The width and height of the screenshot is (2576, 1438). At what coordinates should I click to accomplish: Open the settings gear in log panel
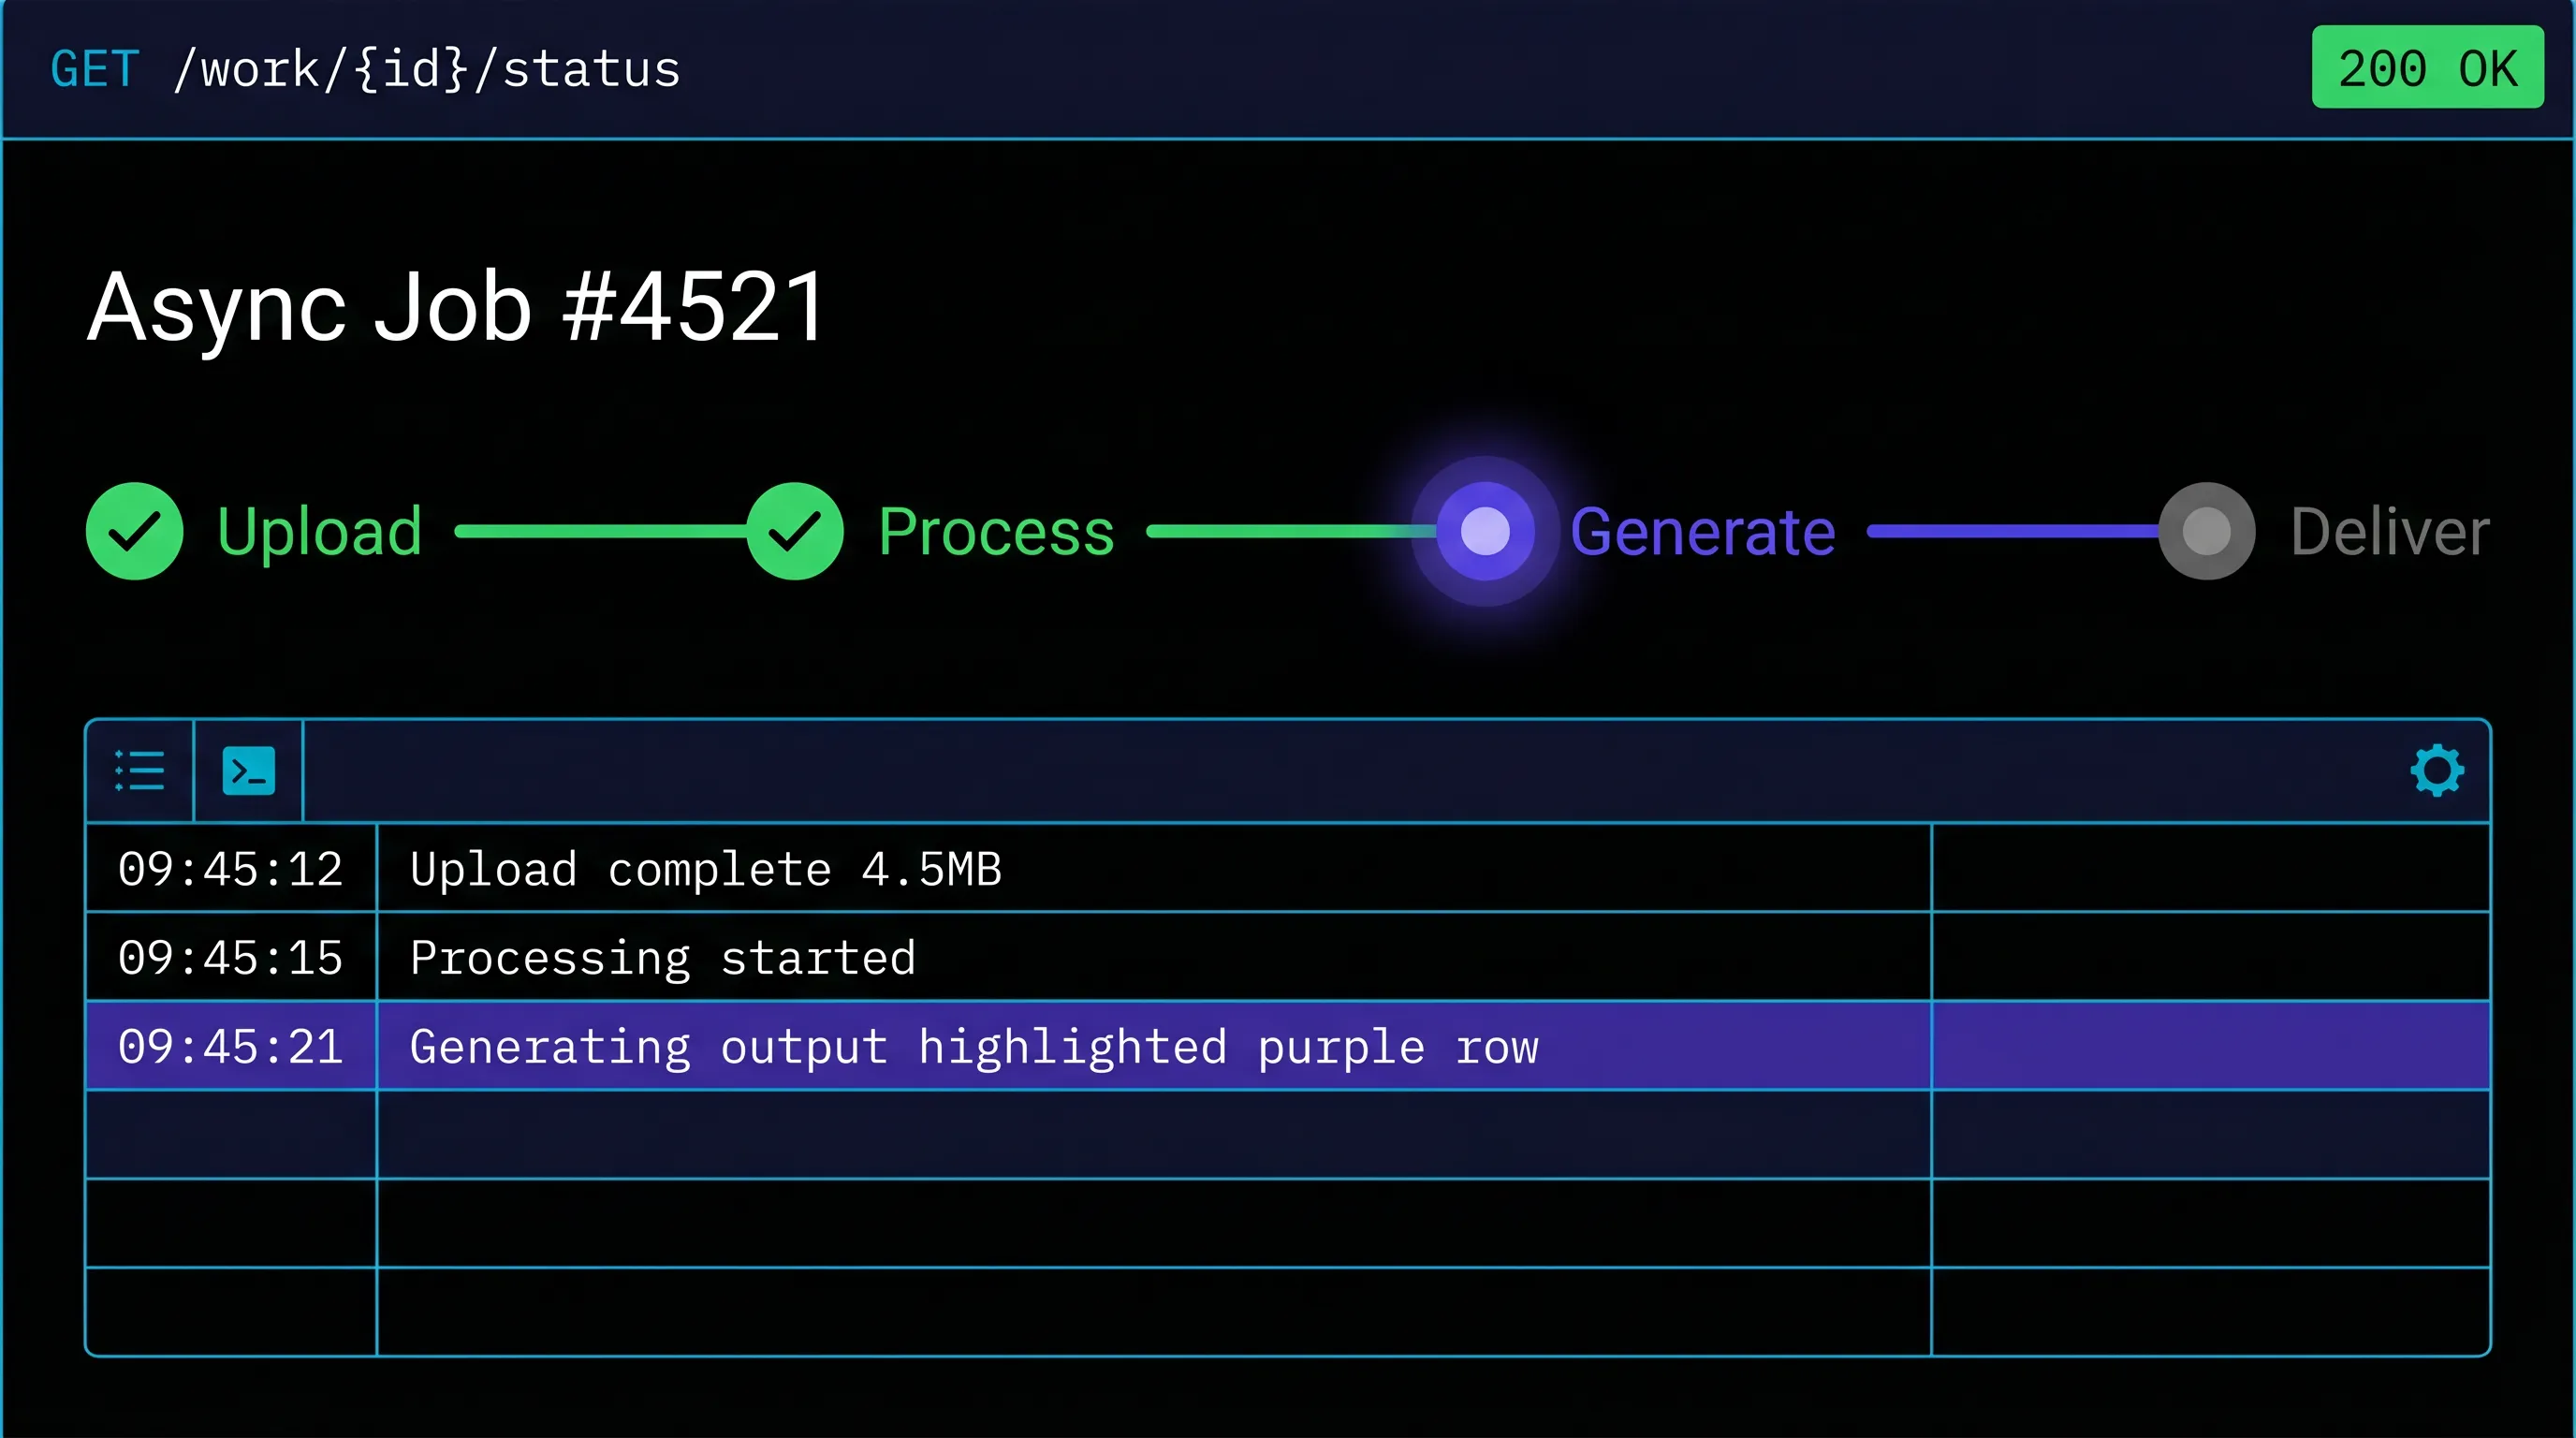(x=2437, y=769)
